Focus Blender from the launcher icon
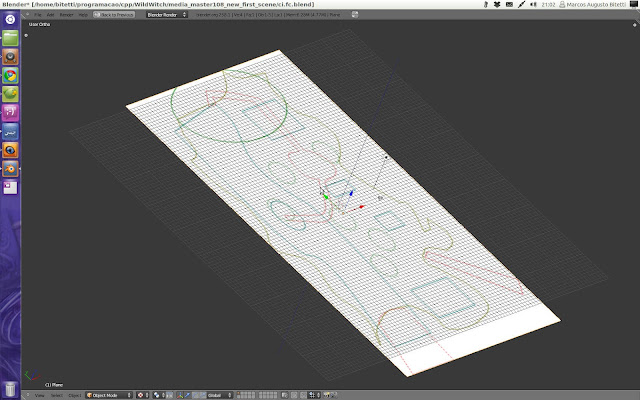Viewport: 640px width, 400px height. pos(10,169)
